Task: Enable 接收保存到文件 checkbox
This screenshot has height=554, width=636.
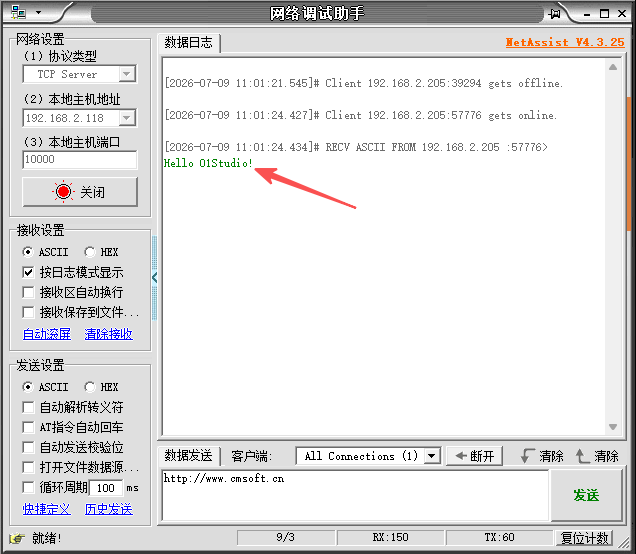Action: (28, 312)
